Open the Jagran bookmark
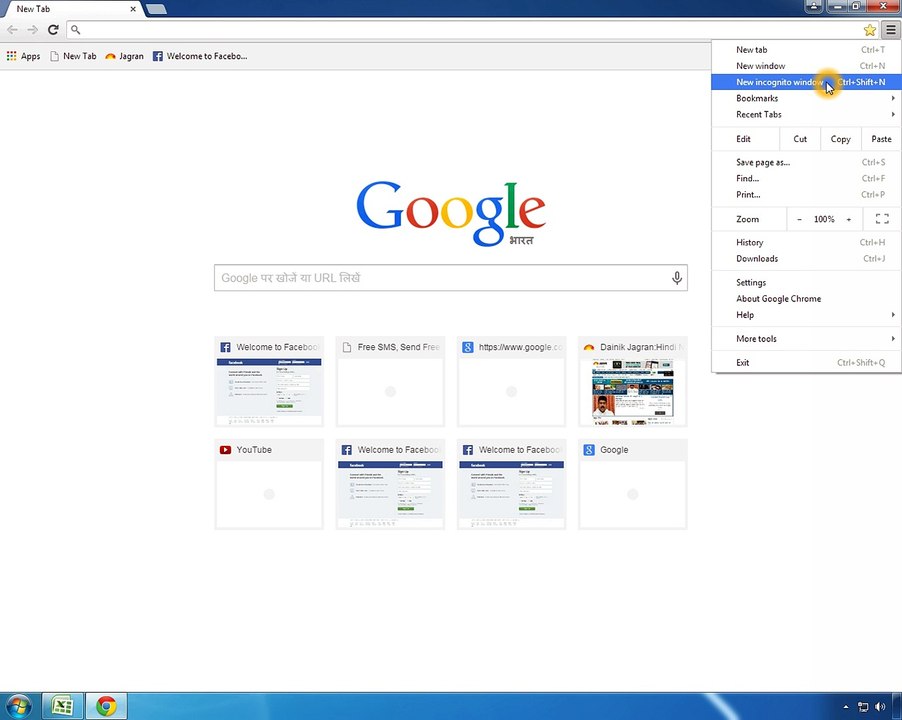Viewport: 902px width, 720px height. [x=124, y=56]
